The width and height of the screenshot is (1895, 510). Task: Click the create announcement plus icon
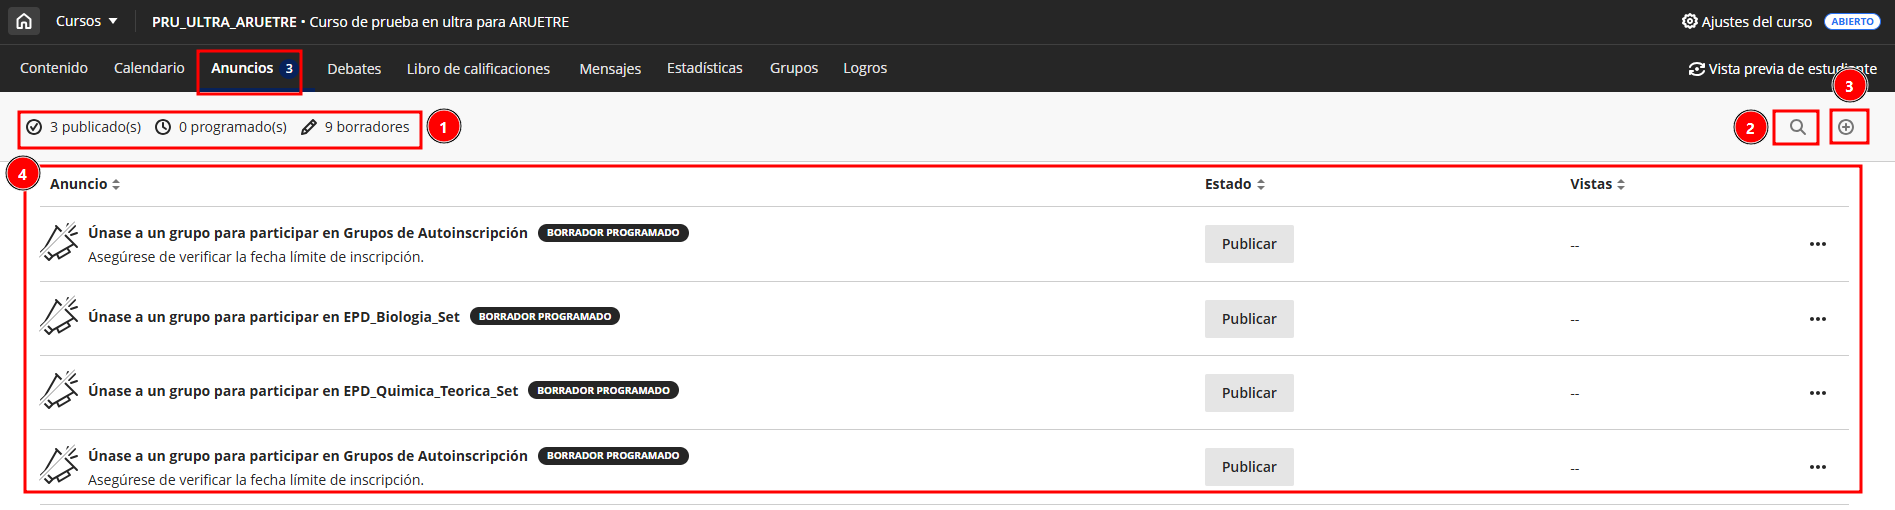coord(1846,127)
